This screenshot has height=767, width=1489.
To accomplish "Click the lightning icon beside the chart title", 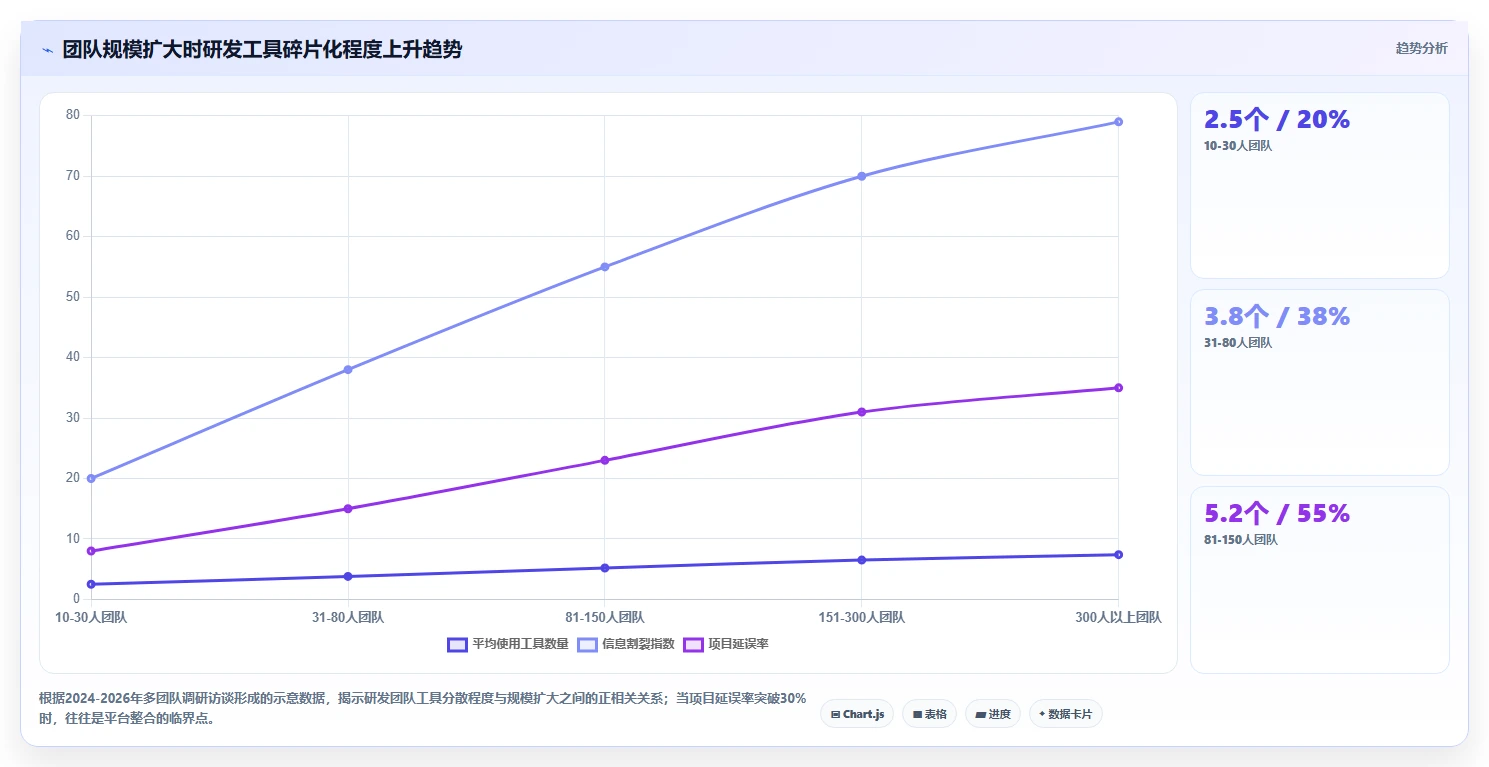I will tap(47, 50).
